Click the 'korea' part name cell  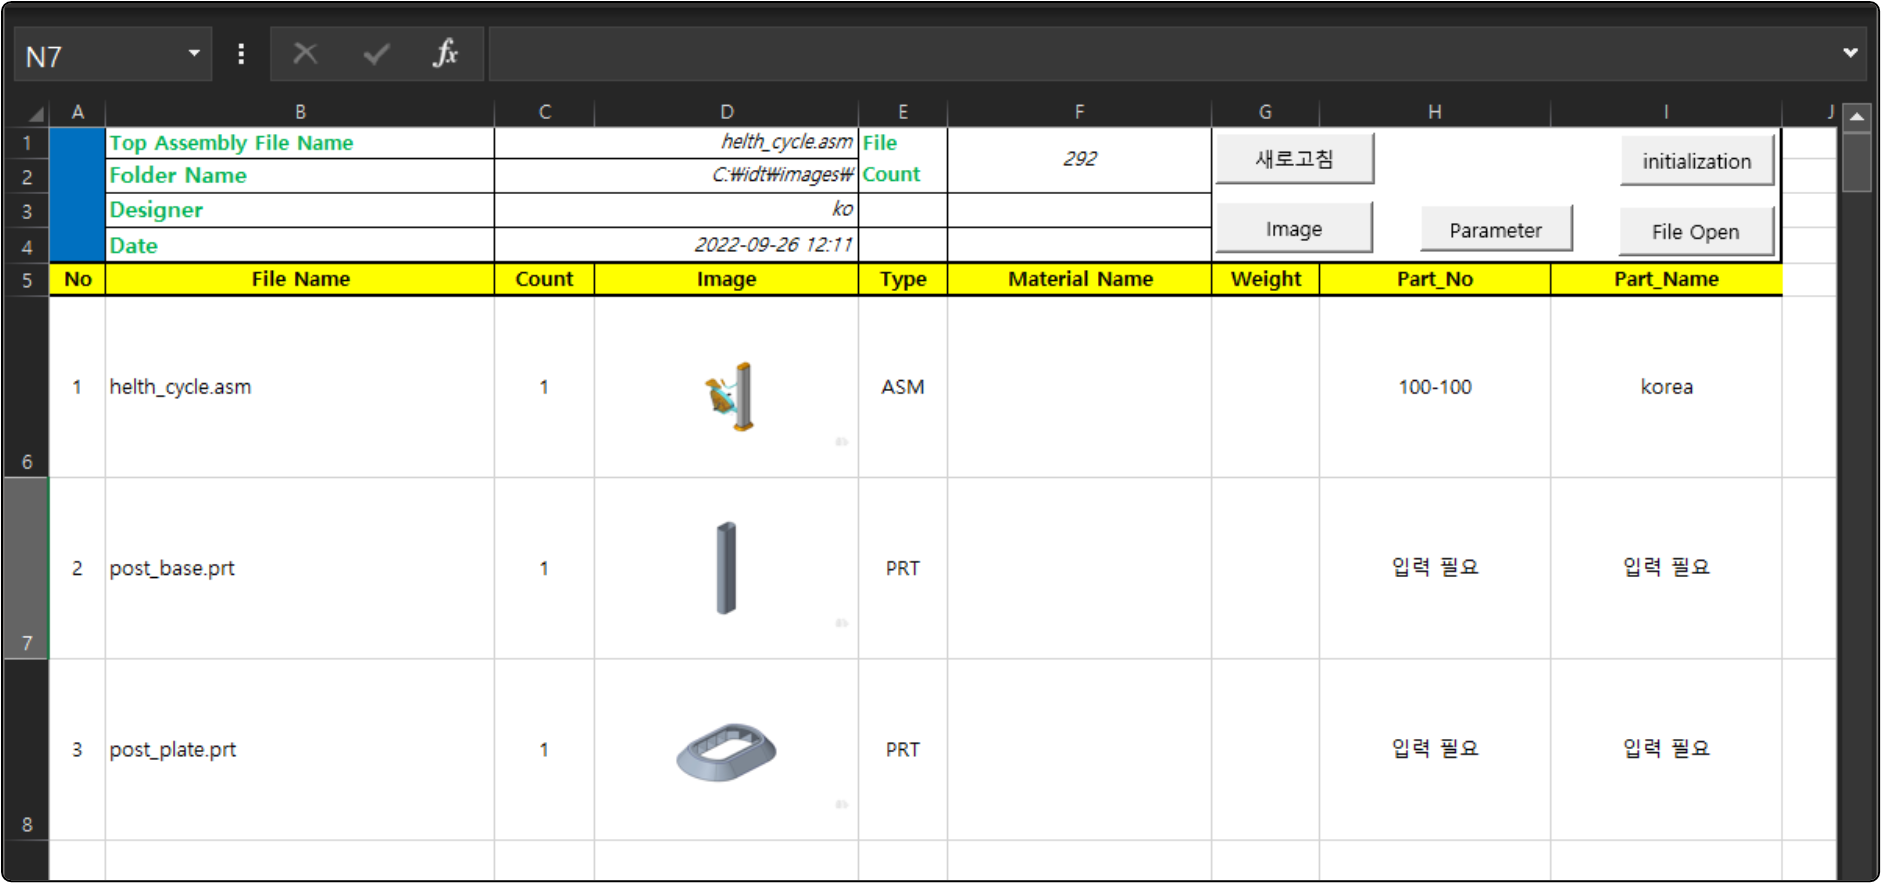tap(1666, 387)
